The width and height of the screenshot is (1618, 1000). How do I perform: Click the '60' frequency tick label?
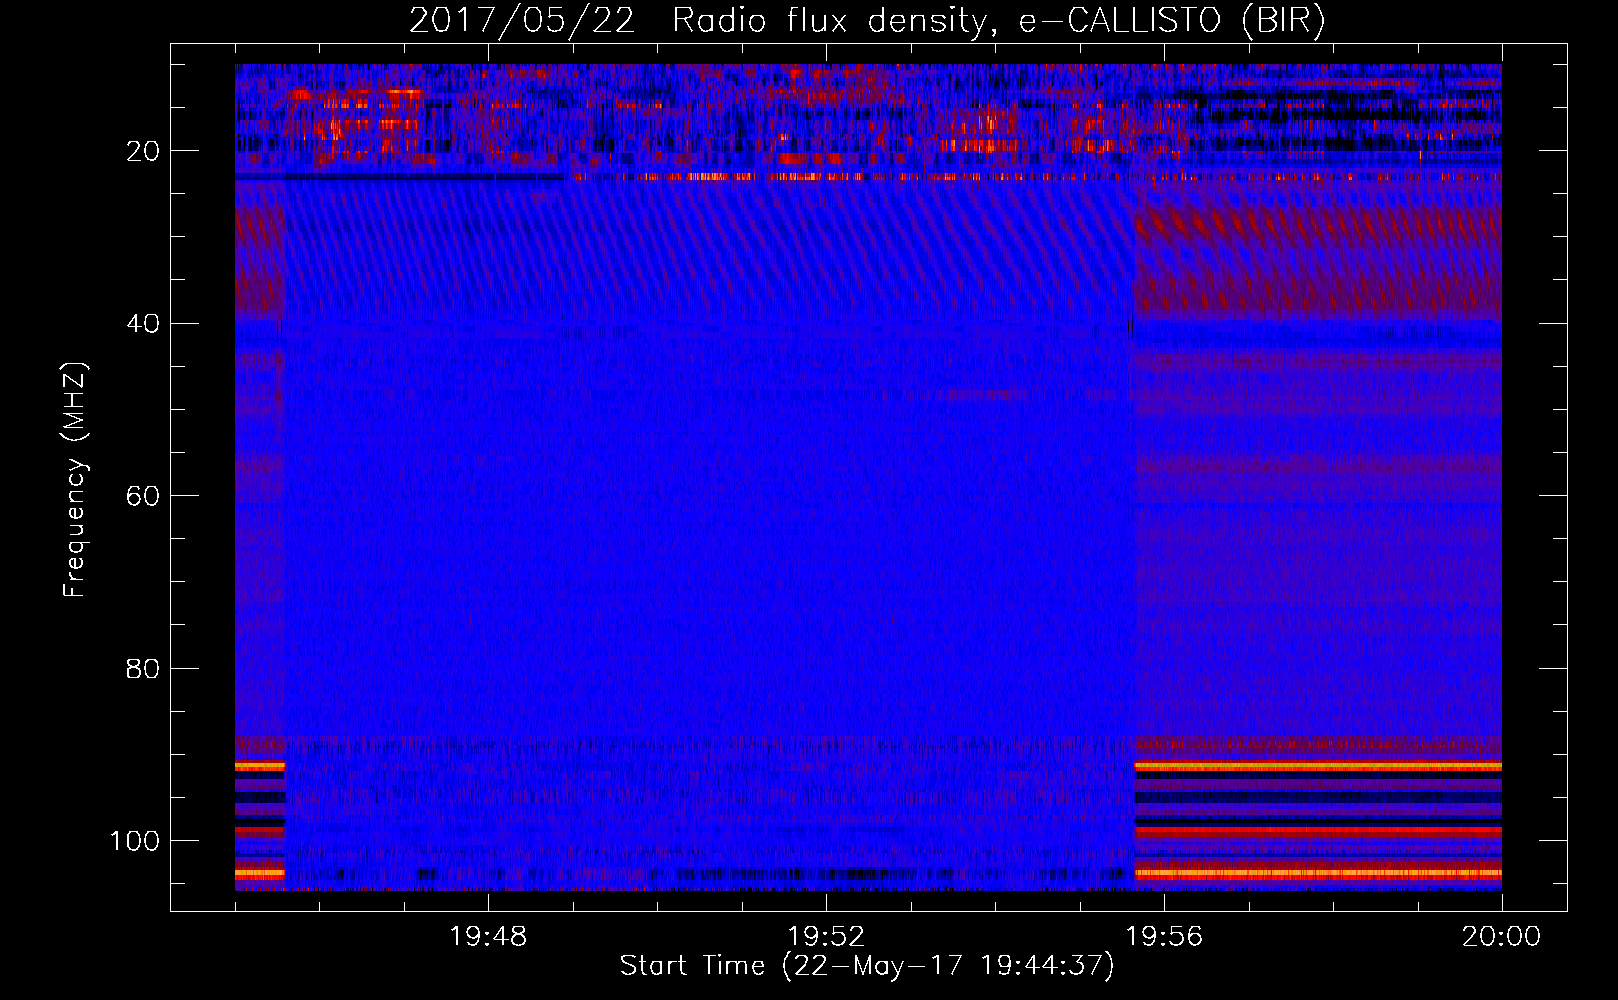[x=143, y=496]
